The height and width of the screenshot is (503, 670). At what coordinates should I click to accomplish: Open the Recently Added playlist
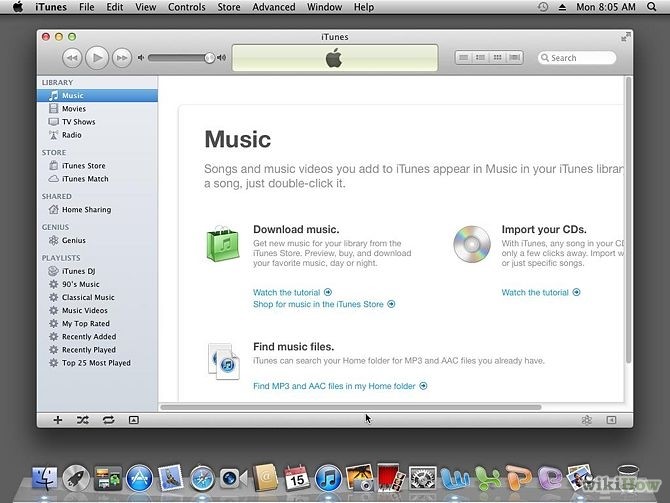[x=97, y=337]
